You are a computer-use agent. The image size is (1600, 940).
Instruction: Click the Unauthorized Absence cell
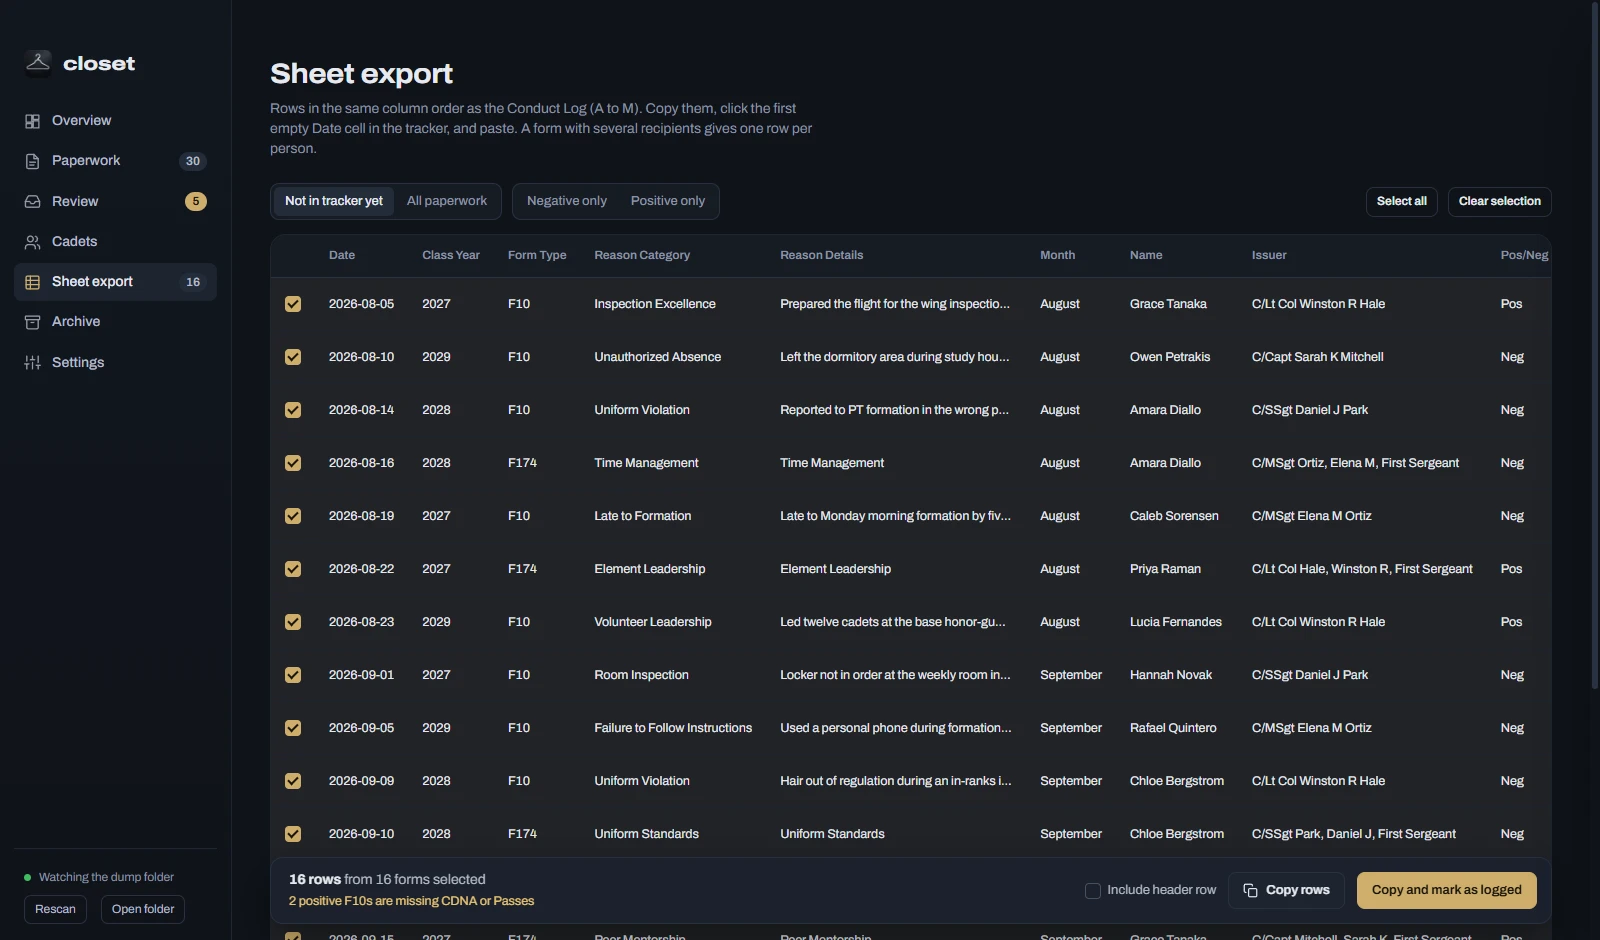(x=658, y=357)
